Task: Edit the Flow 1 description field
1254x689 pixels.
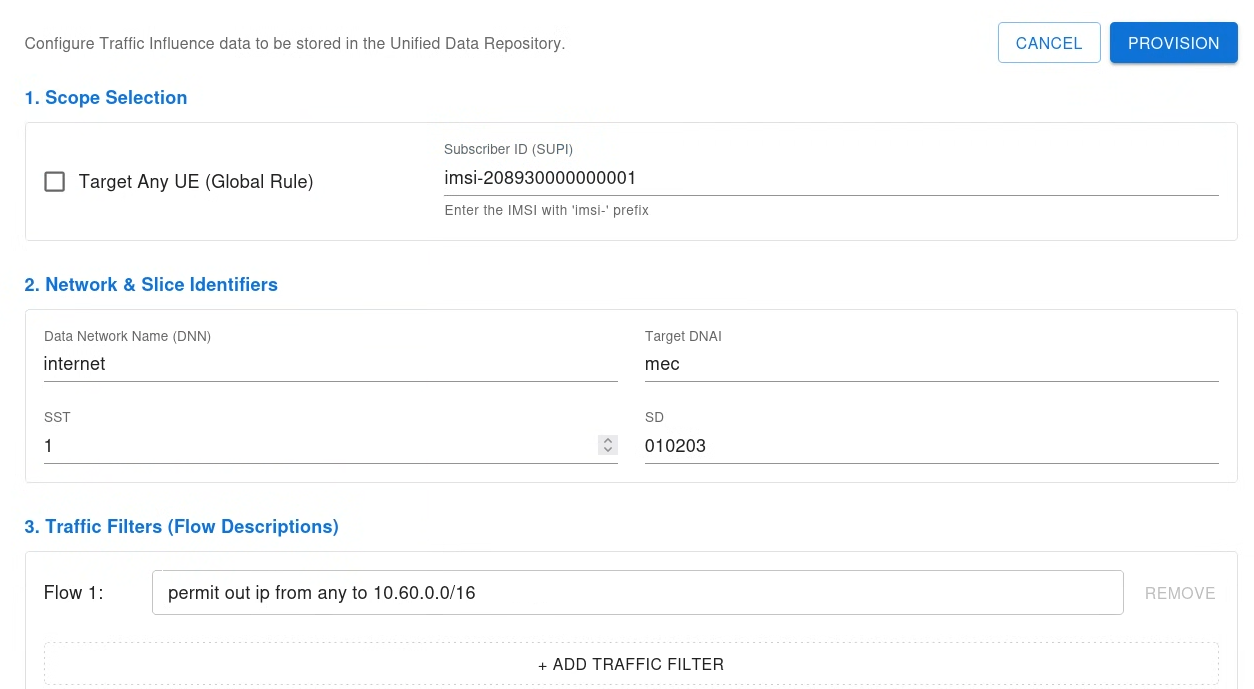Action: pos(638,593)
